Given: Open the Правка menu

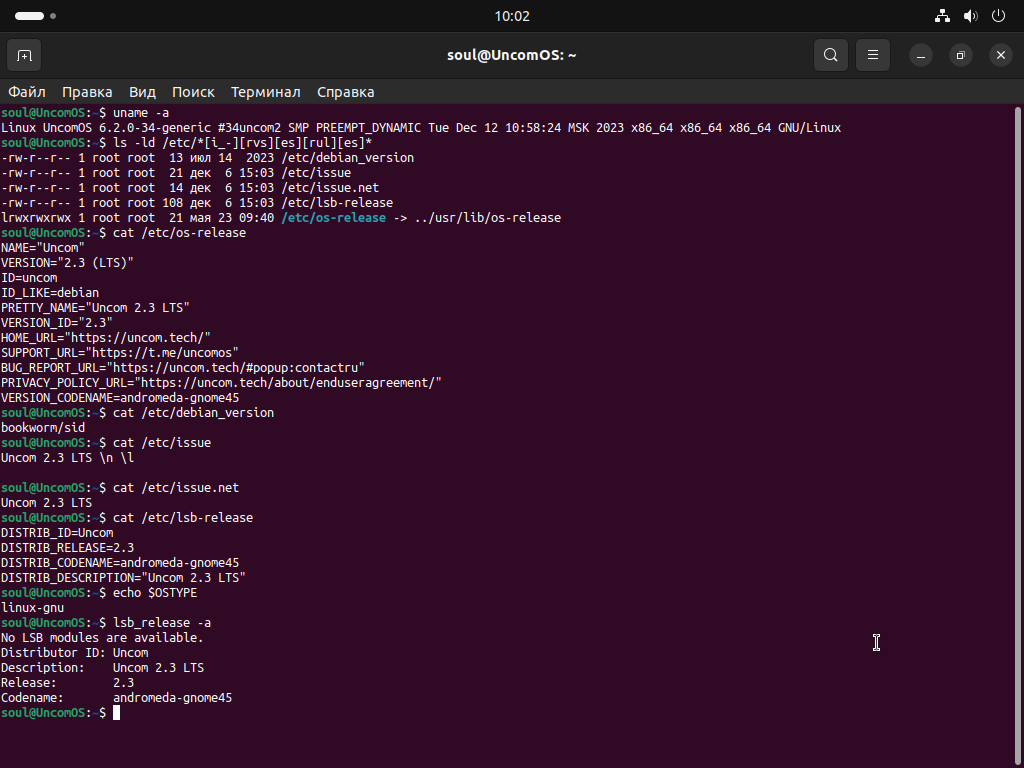Looking at the screenshot, I should tap(87, 92).
